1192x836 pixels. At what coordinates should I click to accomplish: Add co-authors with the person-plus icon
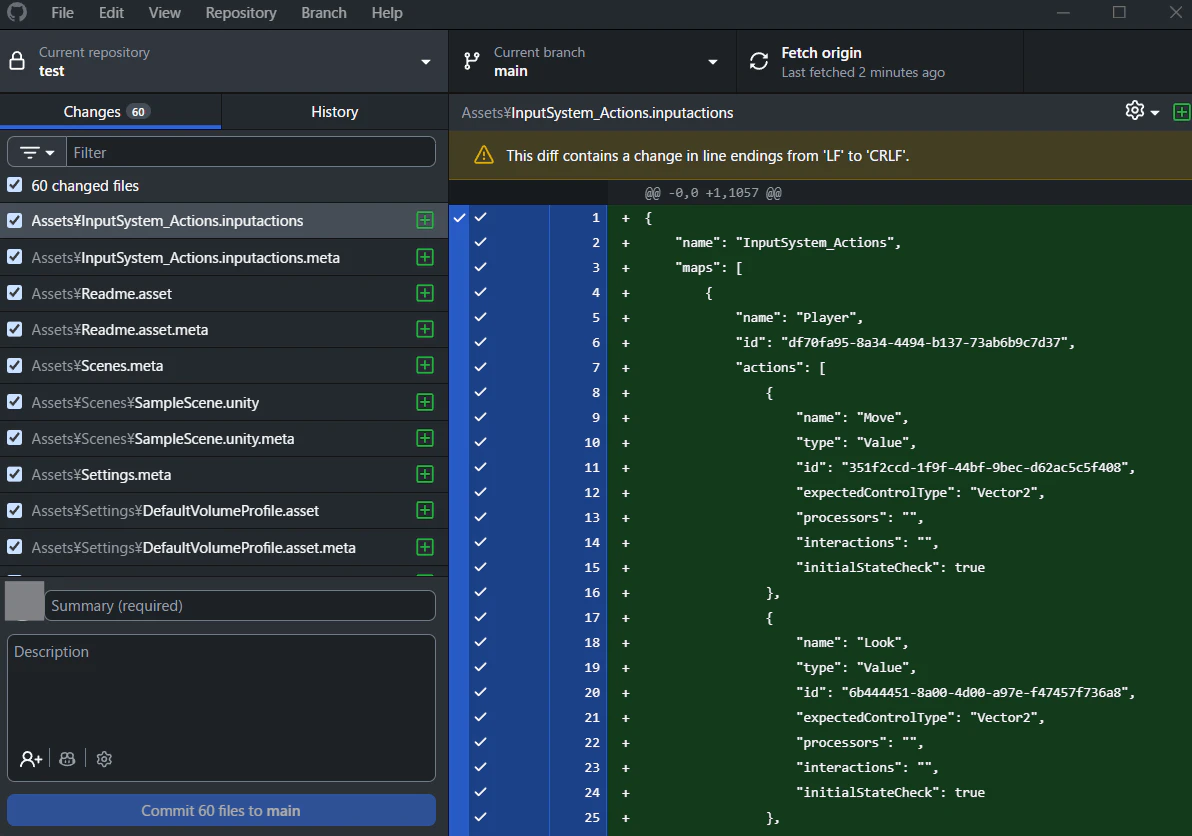point(31,758)
